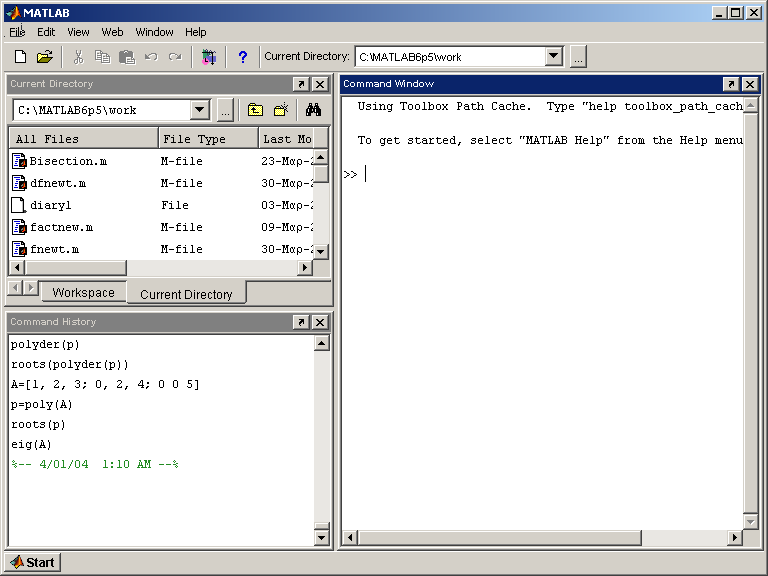This screenshot has height=576, width=768.
Task: Click file list horizontal scroll left arrow
Action: tap(17, 267)
